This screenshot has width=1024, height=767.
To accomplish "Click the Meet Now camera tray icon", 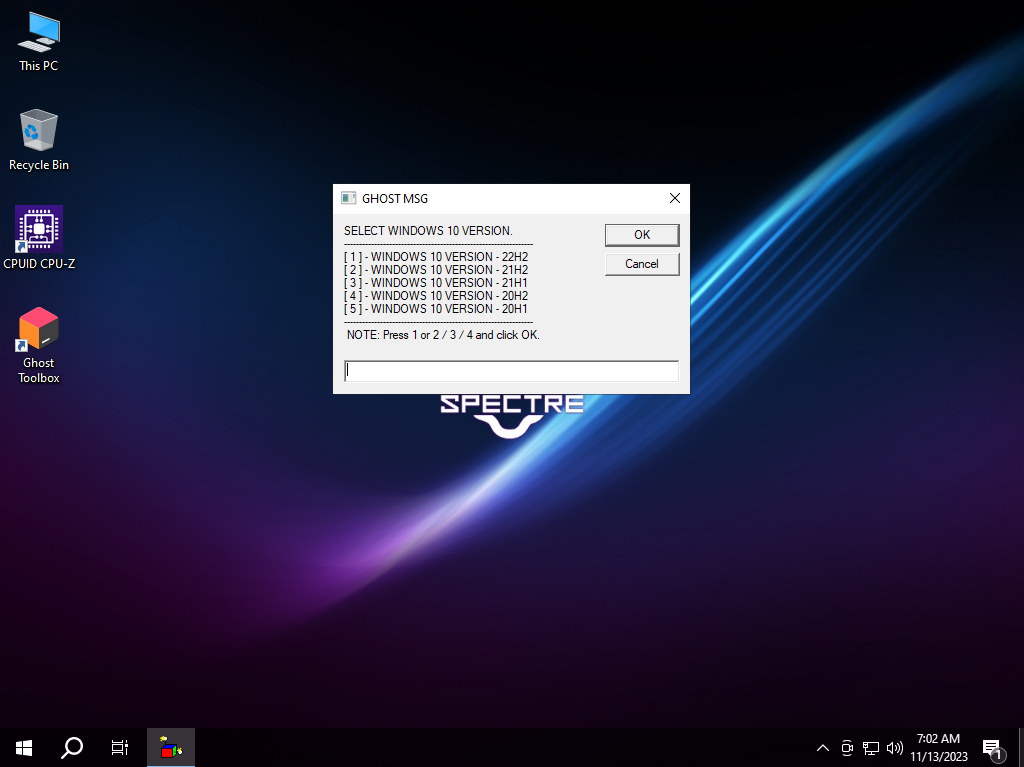I will coord(847,748).
